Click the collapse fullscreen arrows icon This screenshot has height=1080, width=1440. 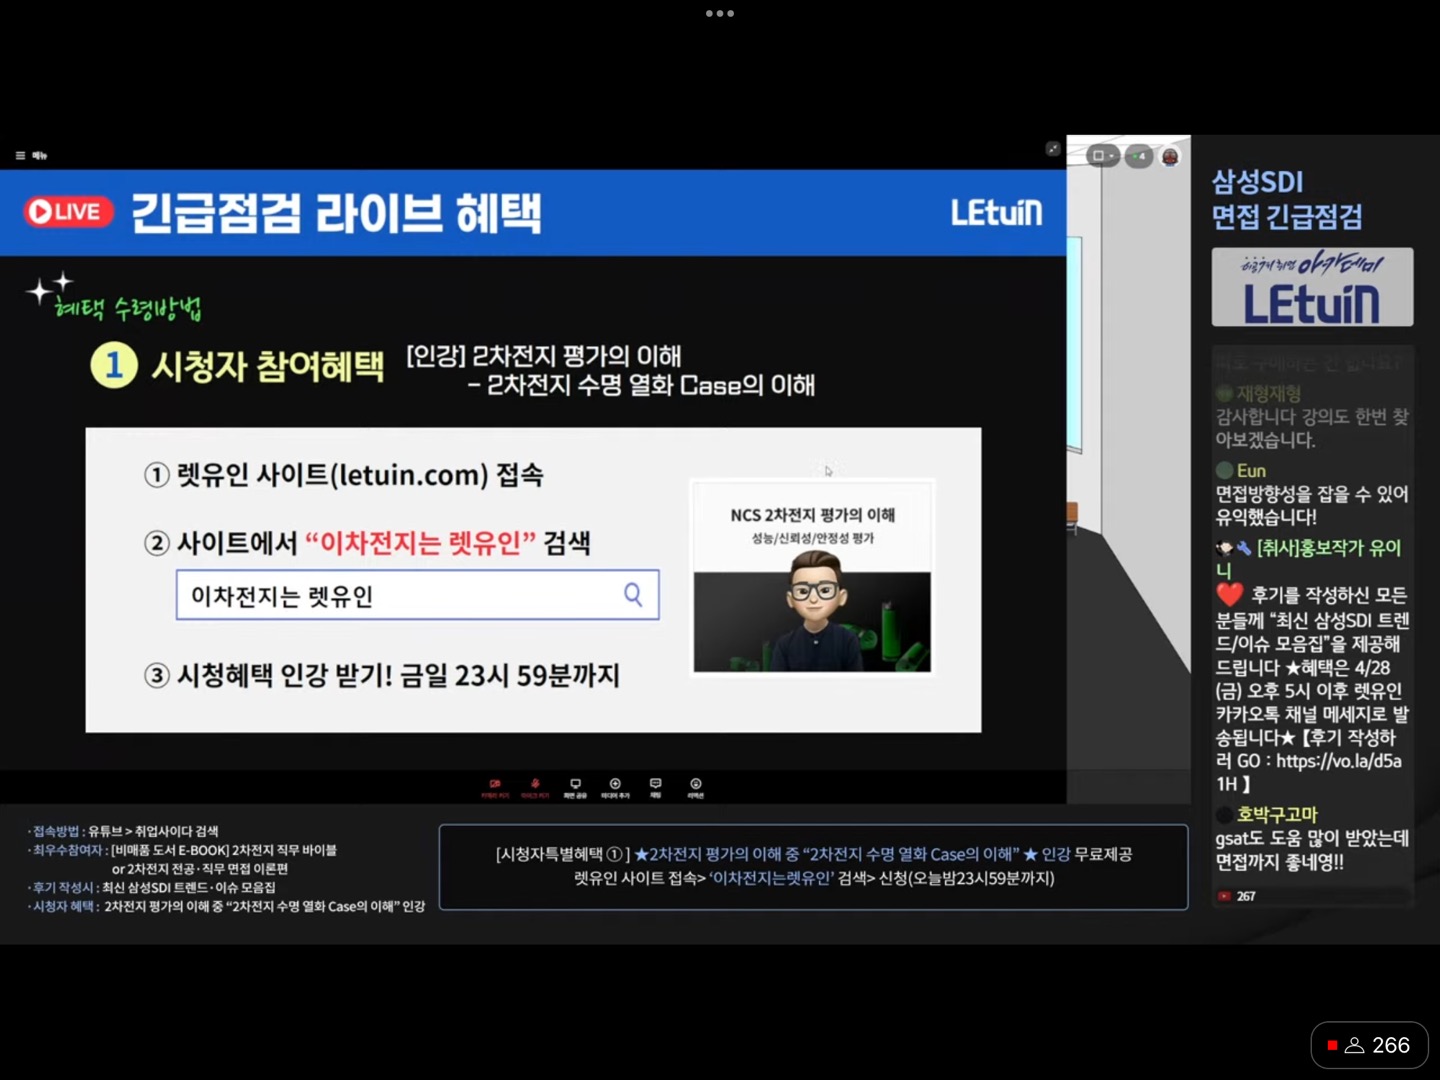pyautogui.click(x=1053, y=149)
